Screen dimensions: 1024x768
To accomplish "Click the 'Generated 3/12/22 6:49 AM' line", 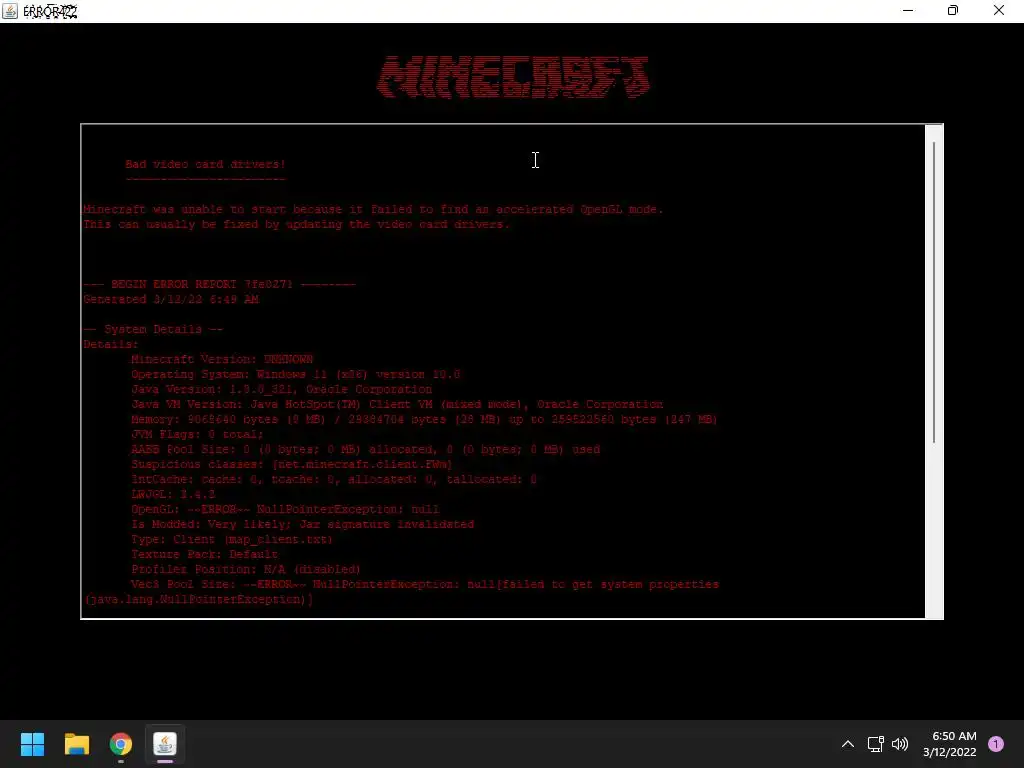I will pyautogui.click(x=171, y=299).
